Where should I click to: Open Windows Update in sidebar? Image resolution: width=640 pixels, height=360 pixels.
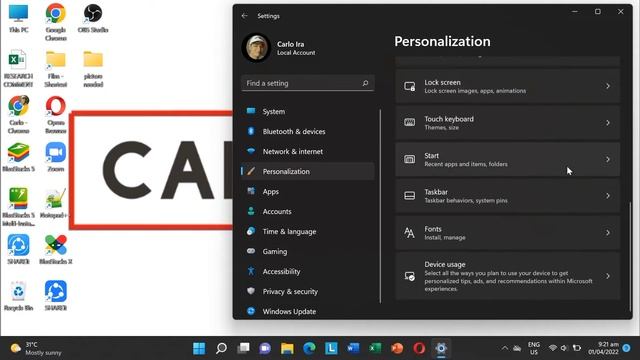coord(308,311)
